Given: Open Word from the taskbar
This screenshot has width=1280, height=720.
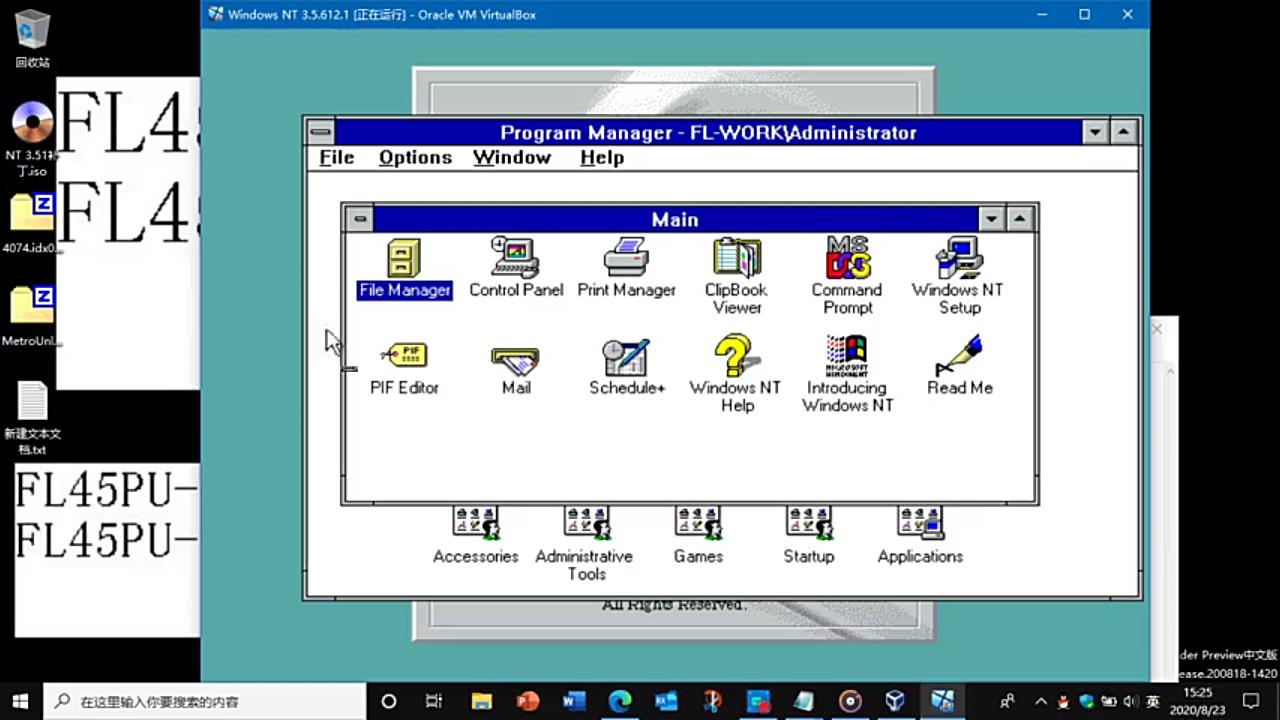Looking at the screenshot, I should pyautogui.click(x=574, y=701).
